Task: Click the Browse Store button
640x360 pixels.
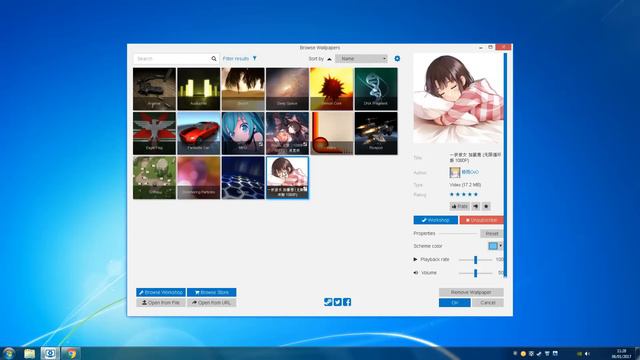Action: pyautogui.click(x=211, y=292)
